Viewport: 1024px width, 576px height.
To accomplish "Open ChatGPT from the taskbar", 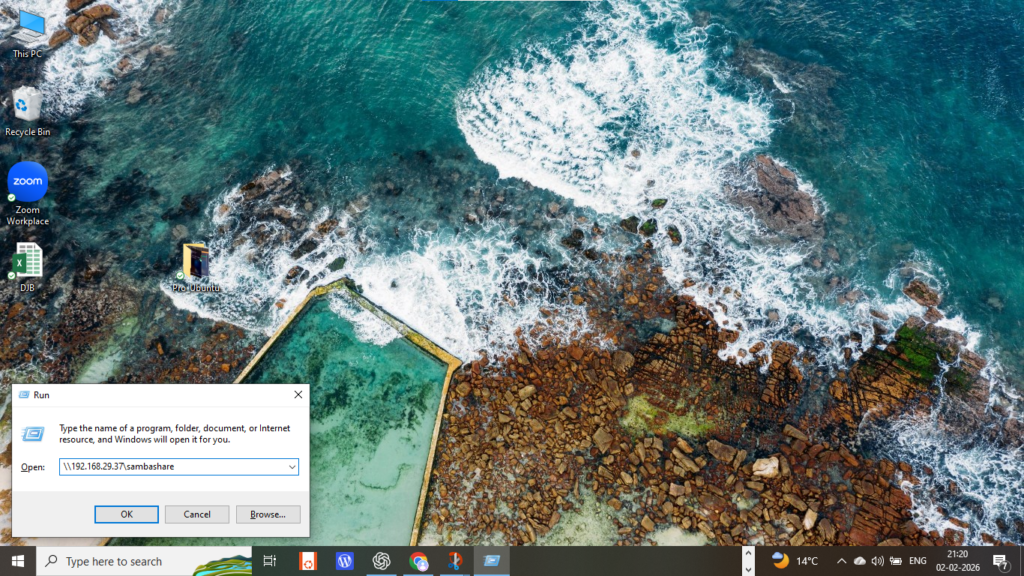I will 381,561.
